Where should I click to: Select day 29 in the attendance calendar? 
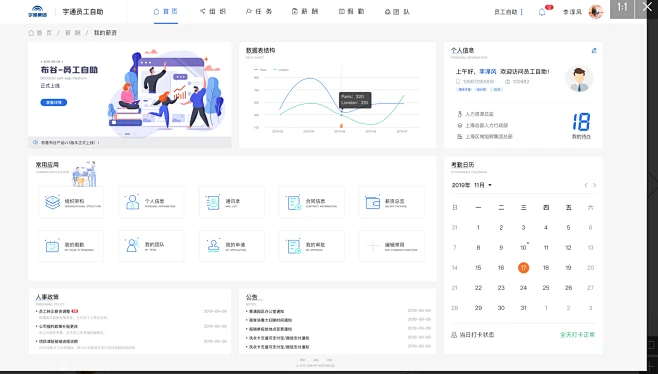[x=478, y=308]
